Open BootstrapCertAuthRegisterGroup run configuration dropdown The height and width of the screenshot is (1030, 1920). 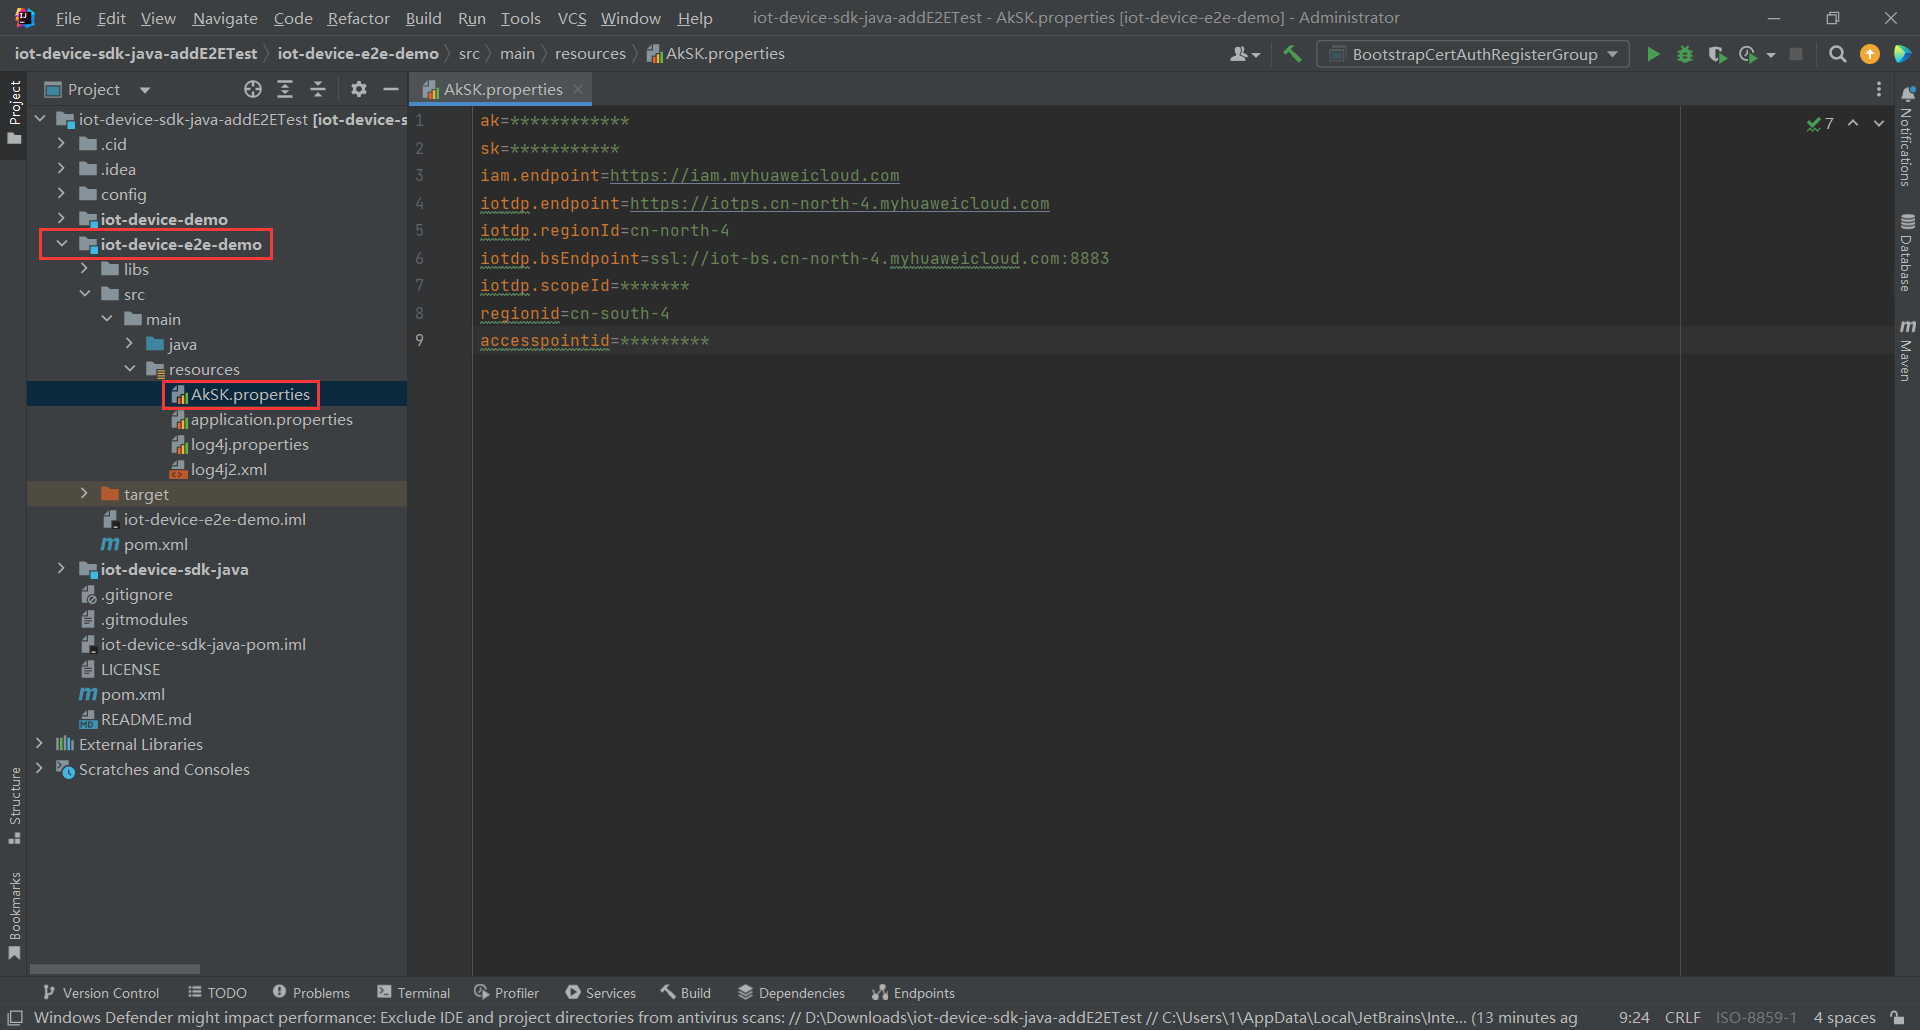tap(1474, 54)
